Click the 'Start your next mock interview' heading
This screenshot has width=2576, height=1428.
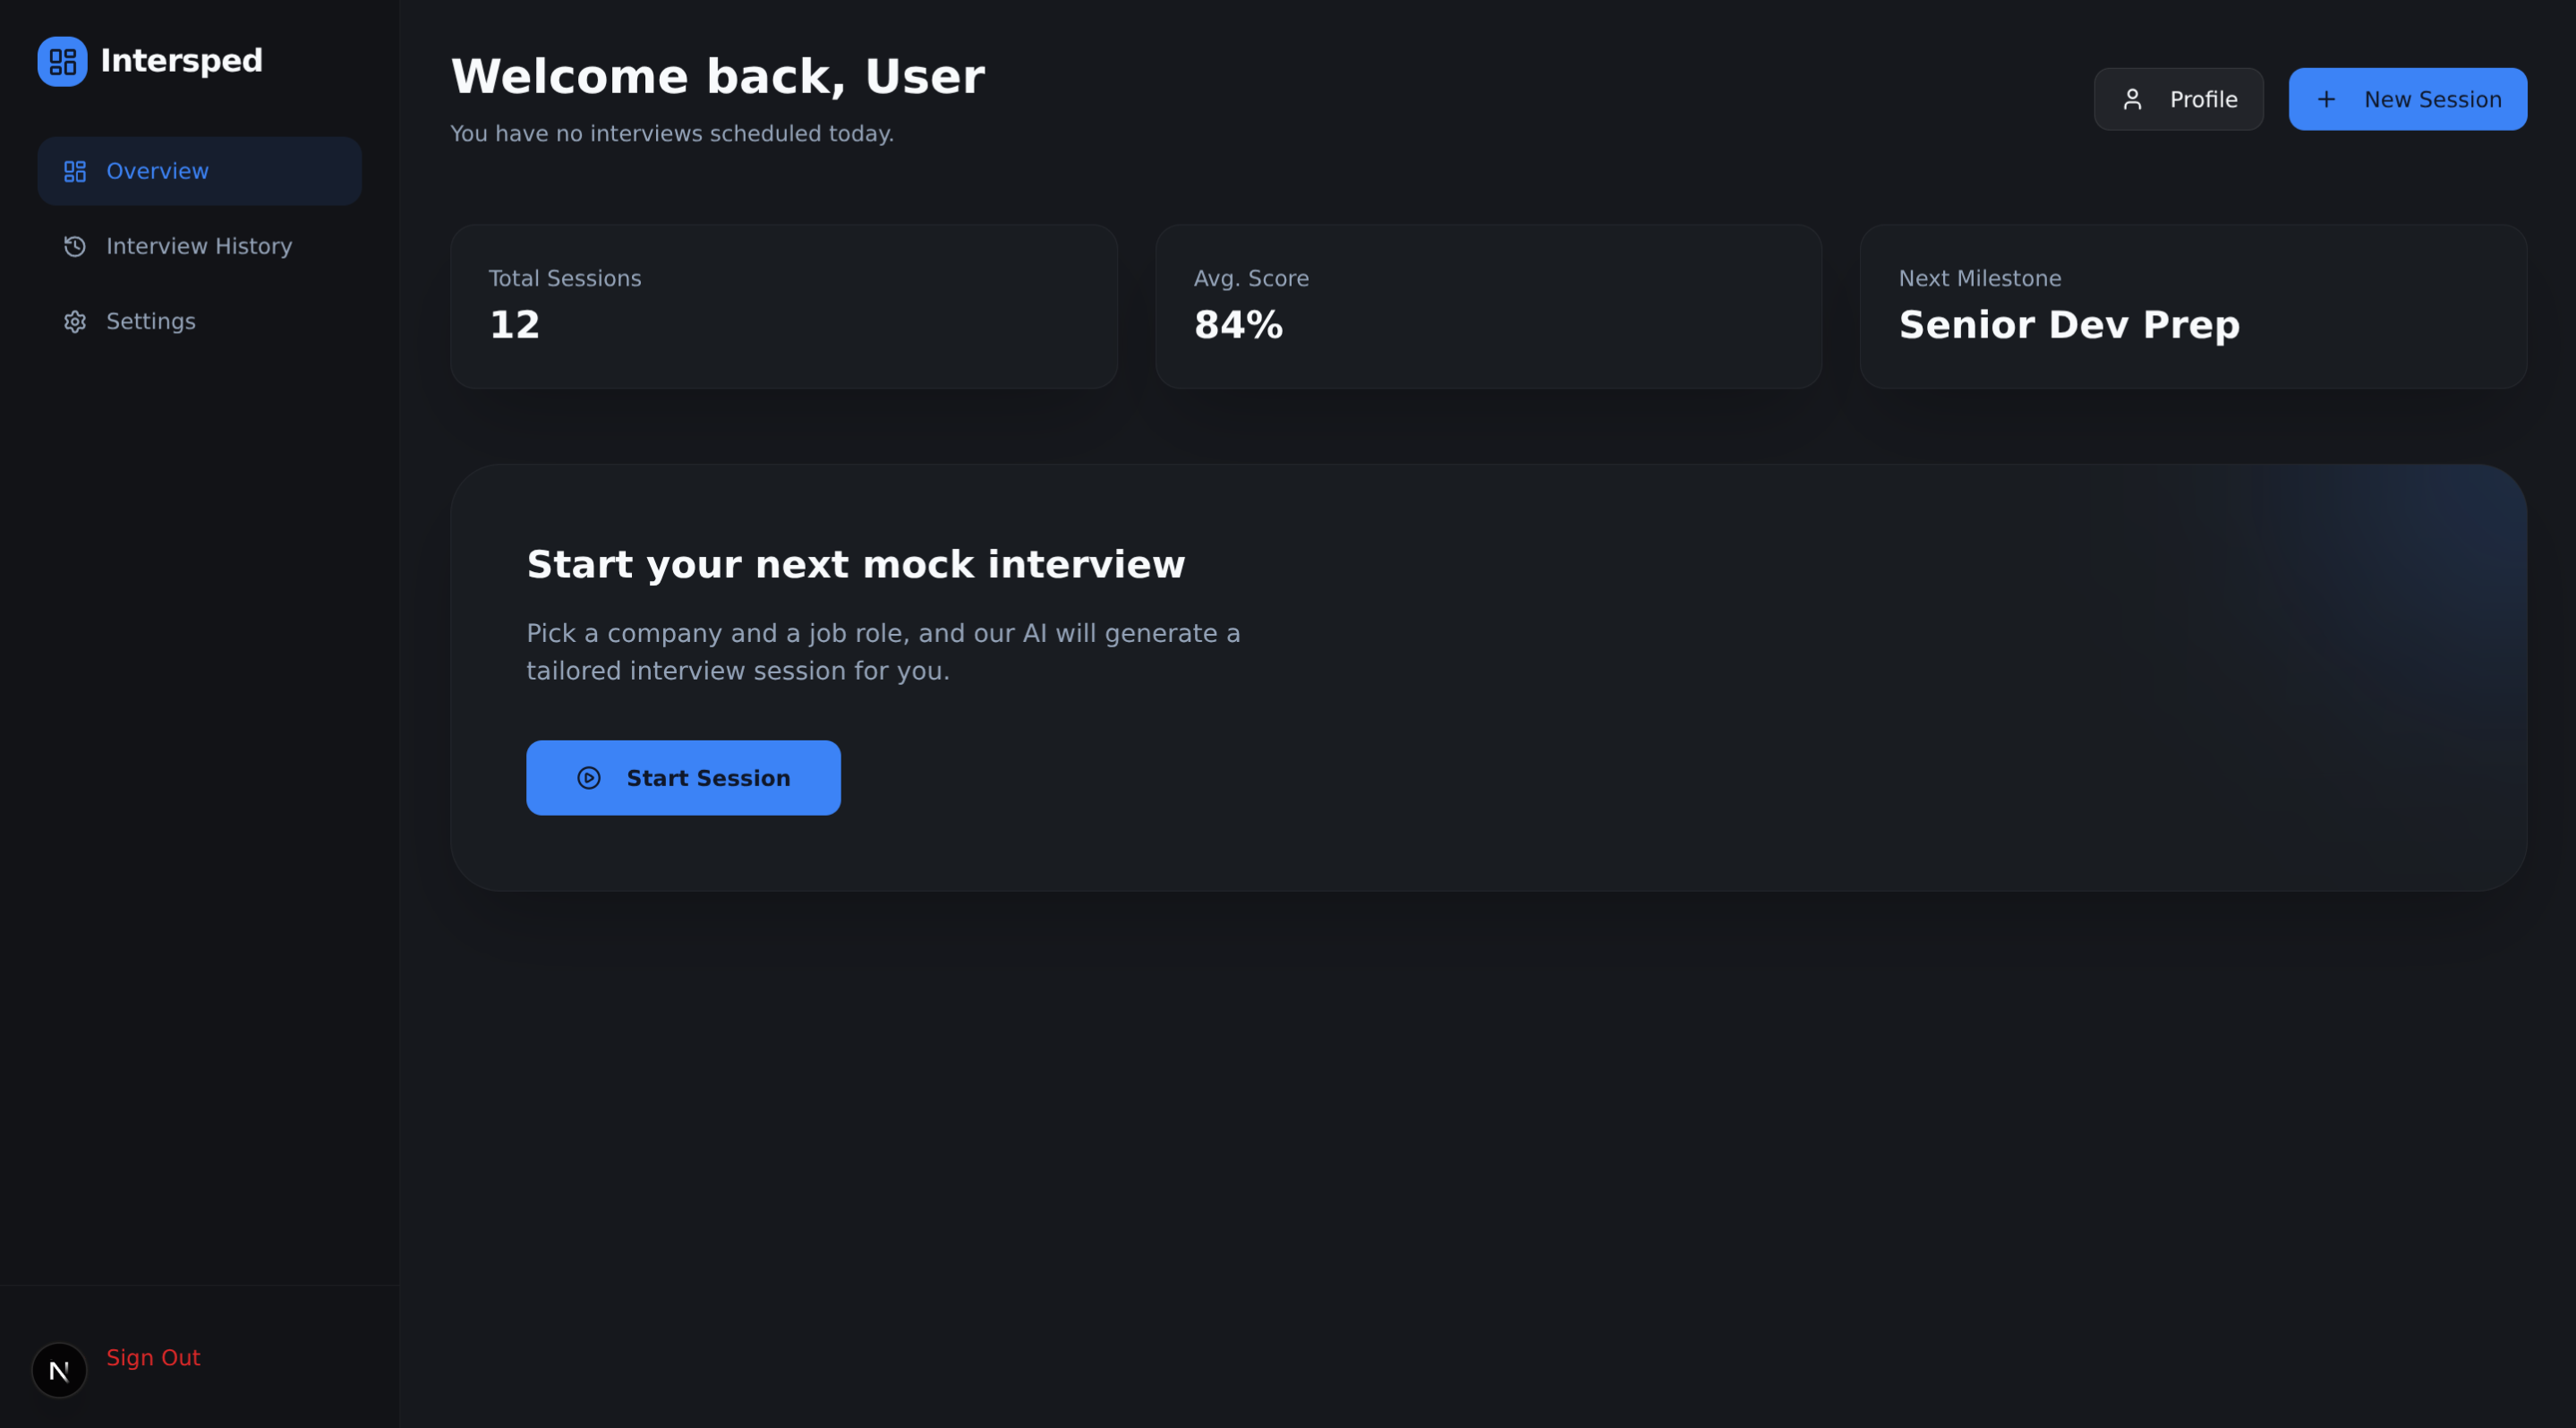point(855,565)
